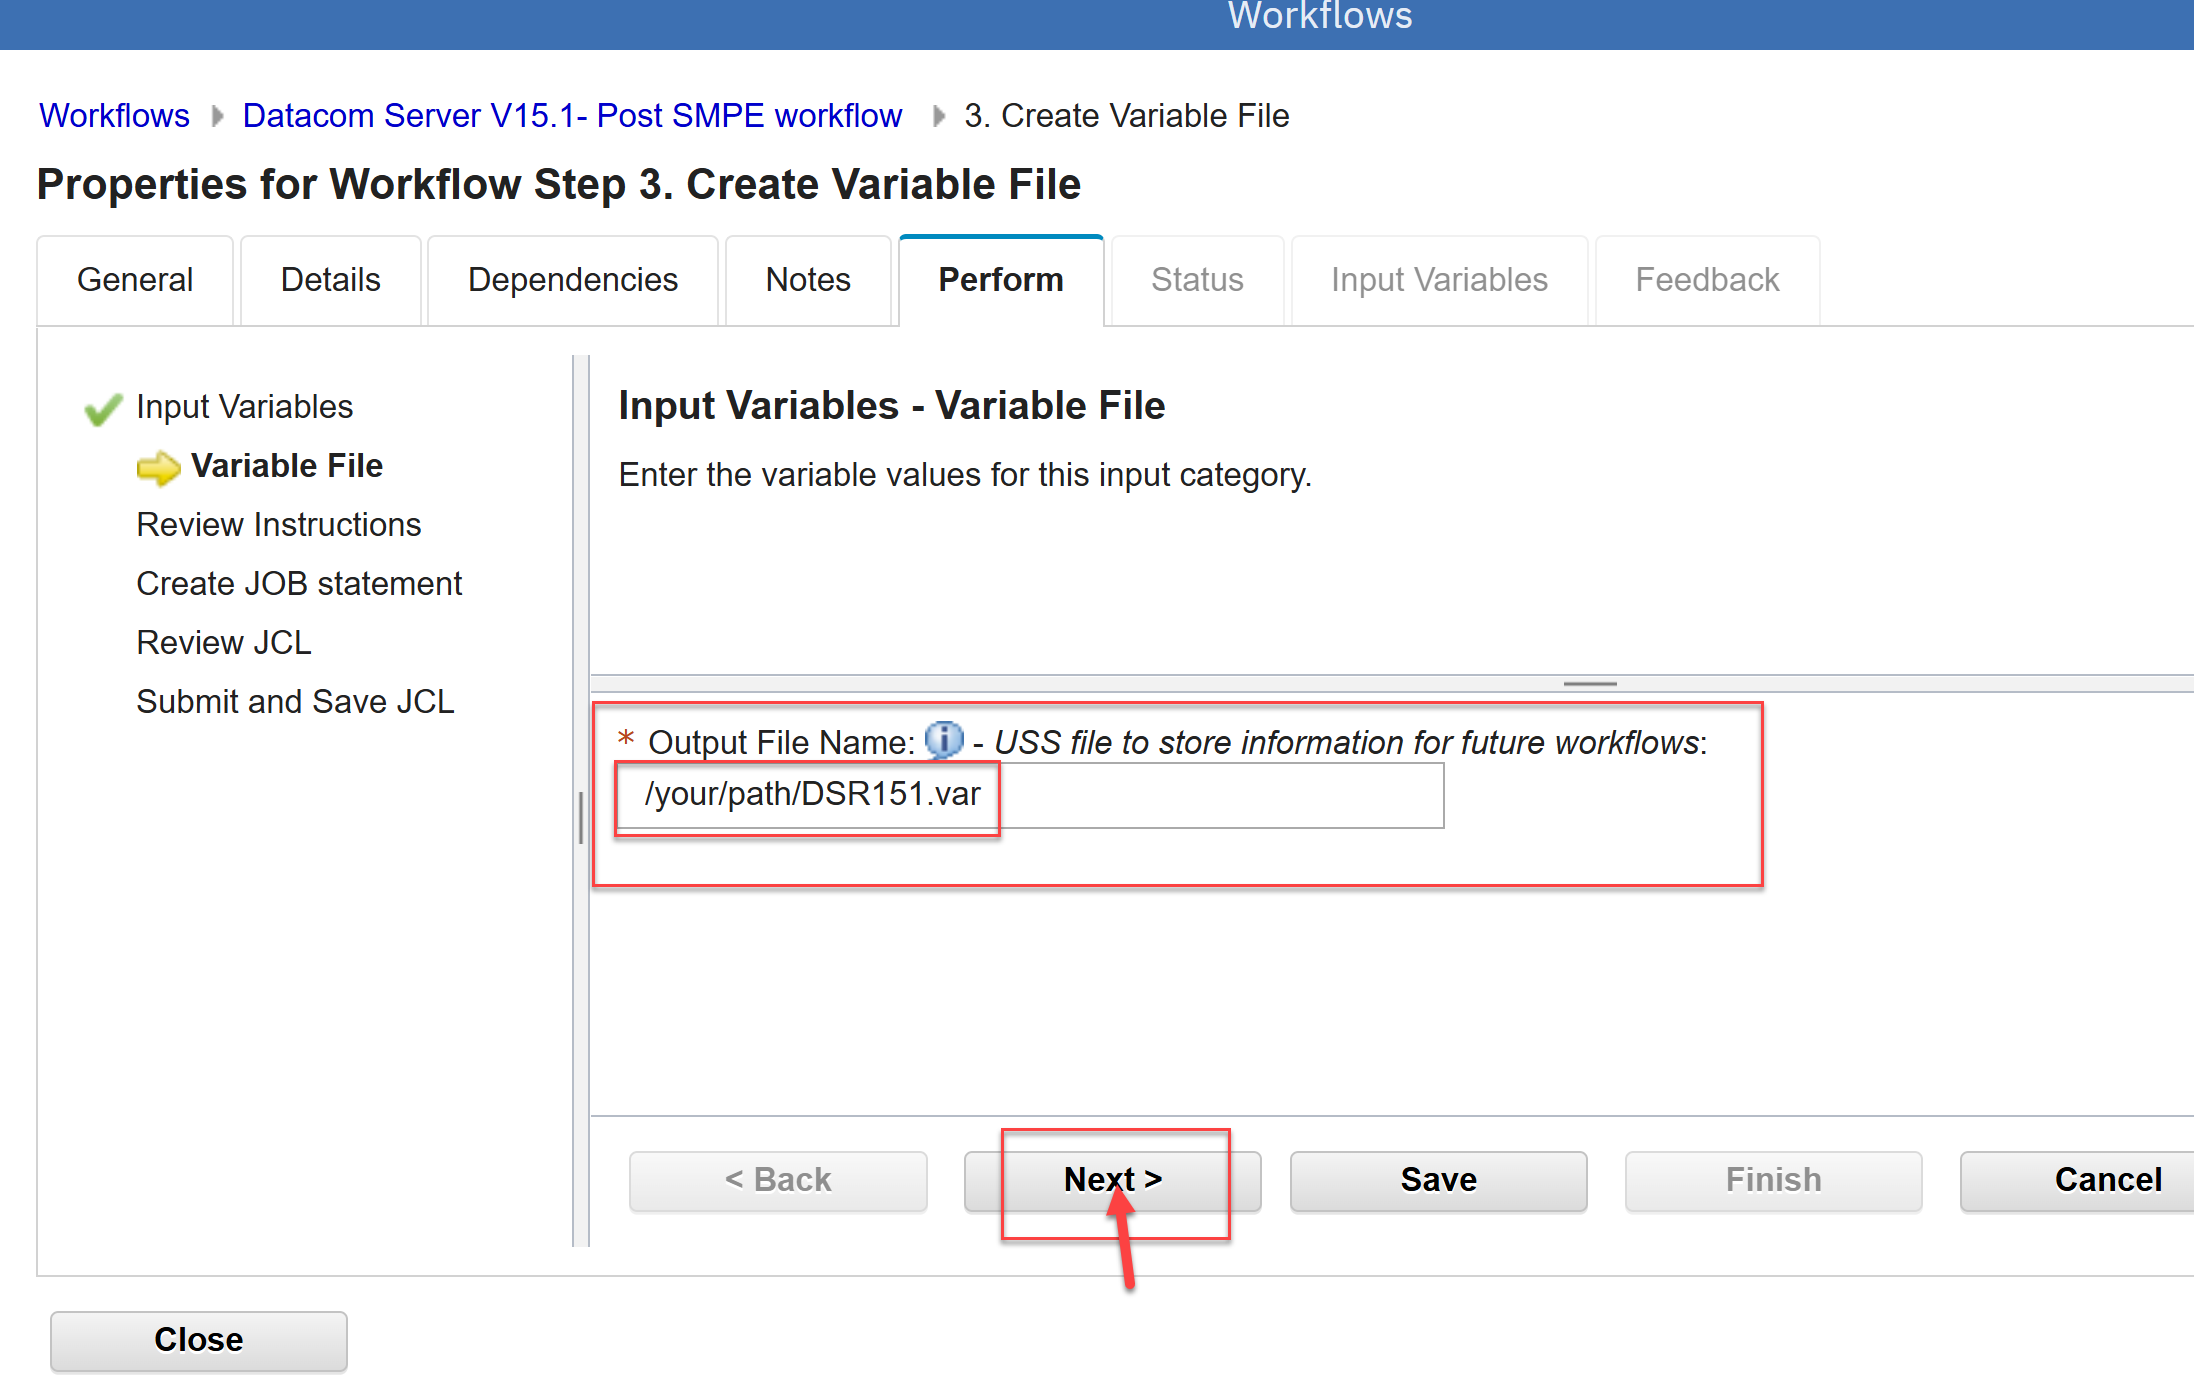Select Review Instructions in the step list
This screenshot has width=2194, height=1392.
click(x=278, y=525)
